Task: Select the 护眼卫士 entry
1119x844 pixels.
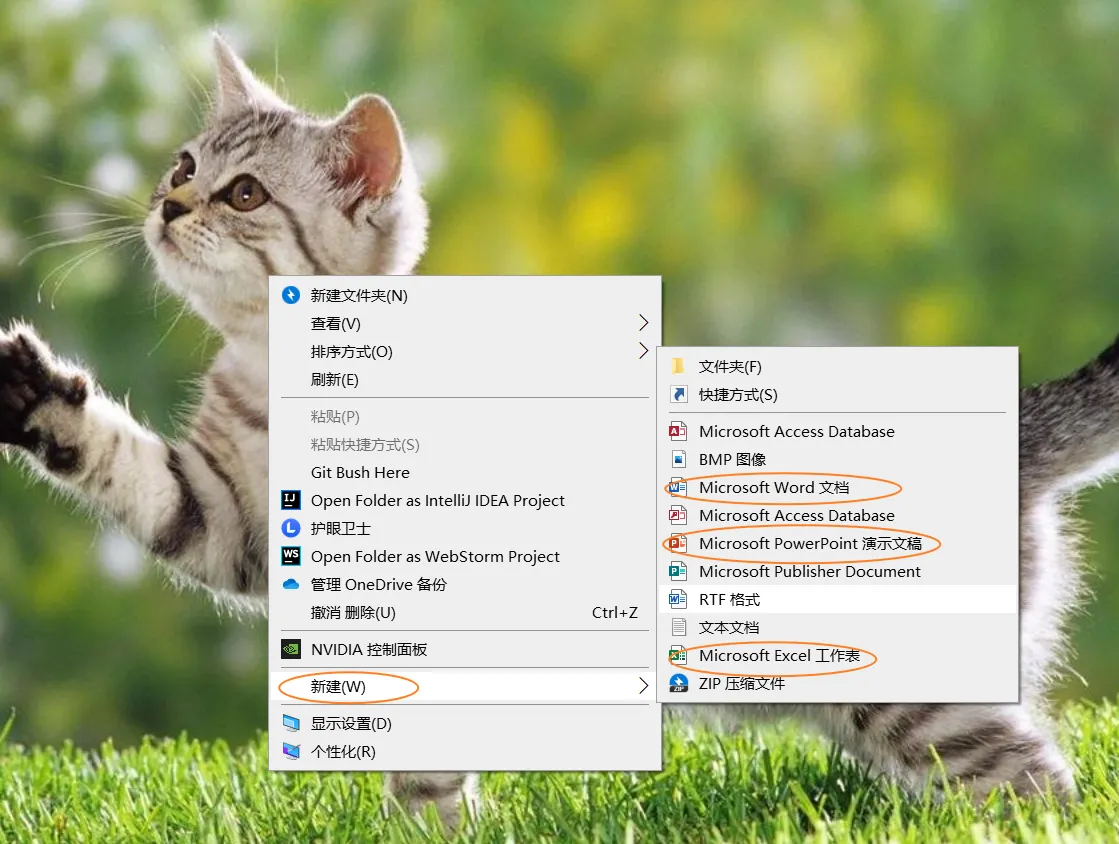Action: pyautogui.click(x=465, y=528)
